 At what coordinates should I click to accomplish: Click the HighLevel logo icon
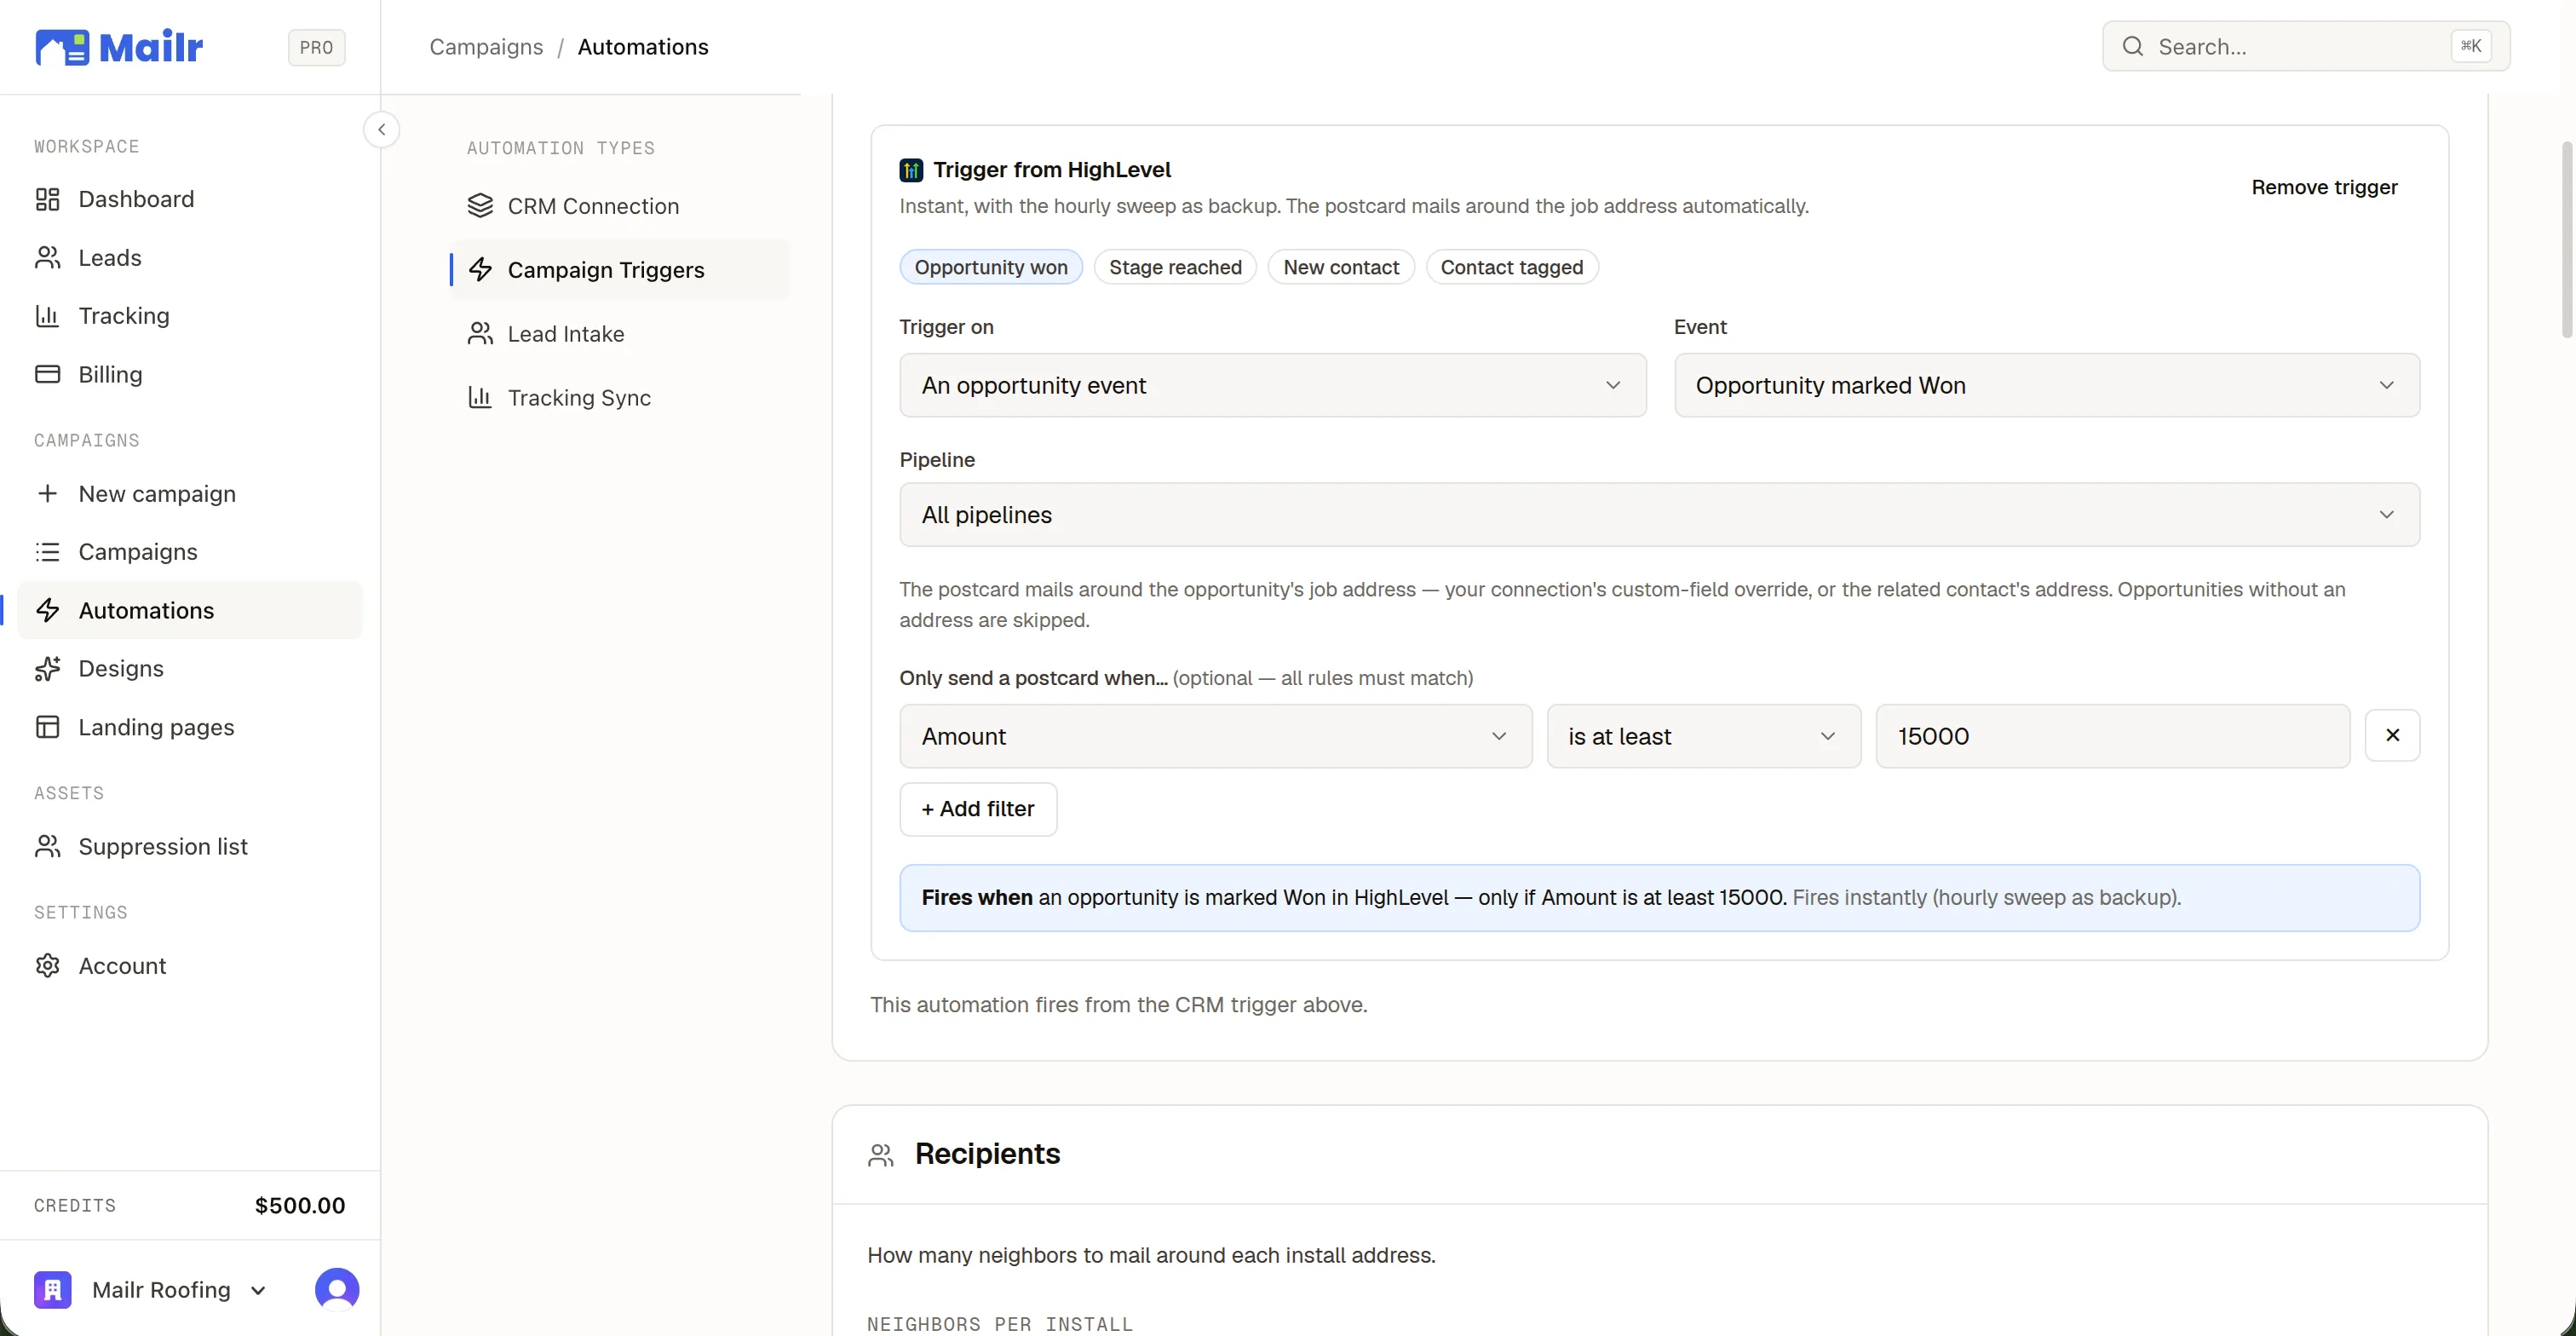(x=911, y=170)
